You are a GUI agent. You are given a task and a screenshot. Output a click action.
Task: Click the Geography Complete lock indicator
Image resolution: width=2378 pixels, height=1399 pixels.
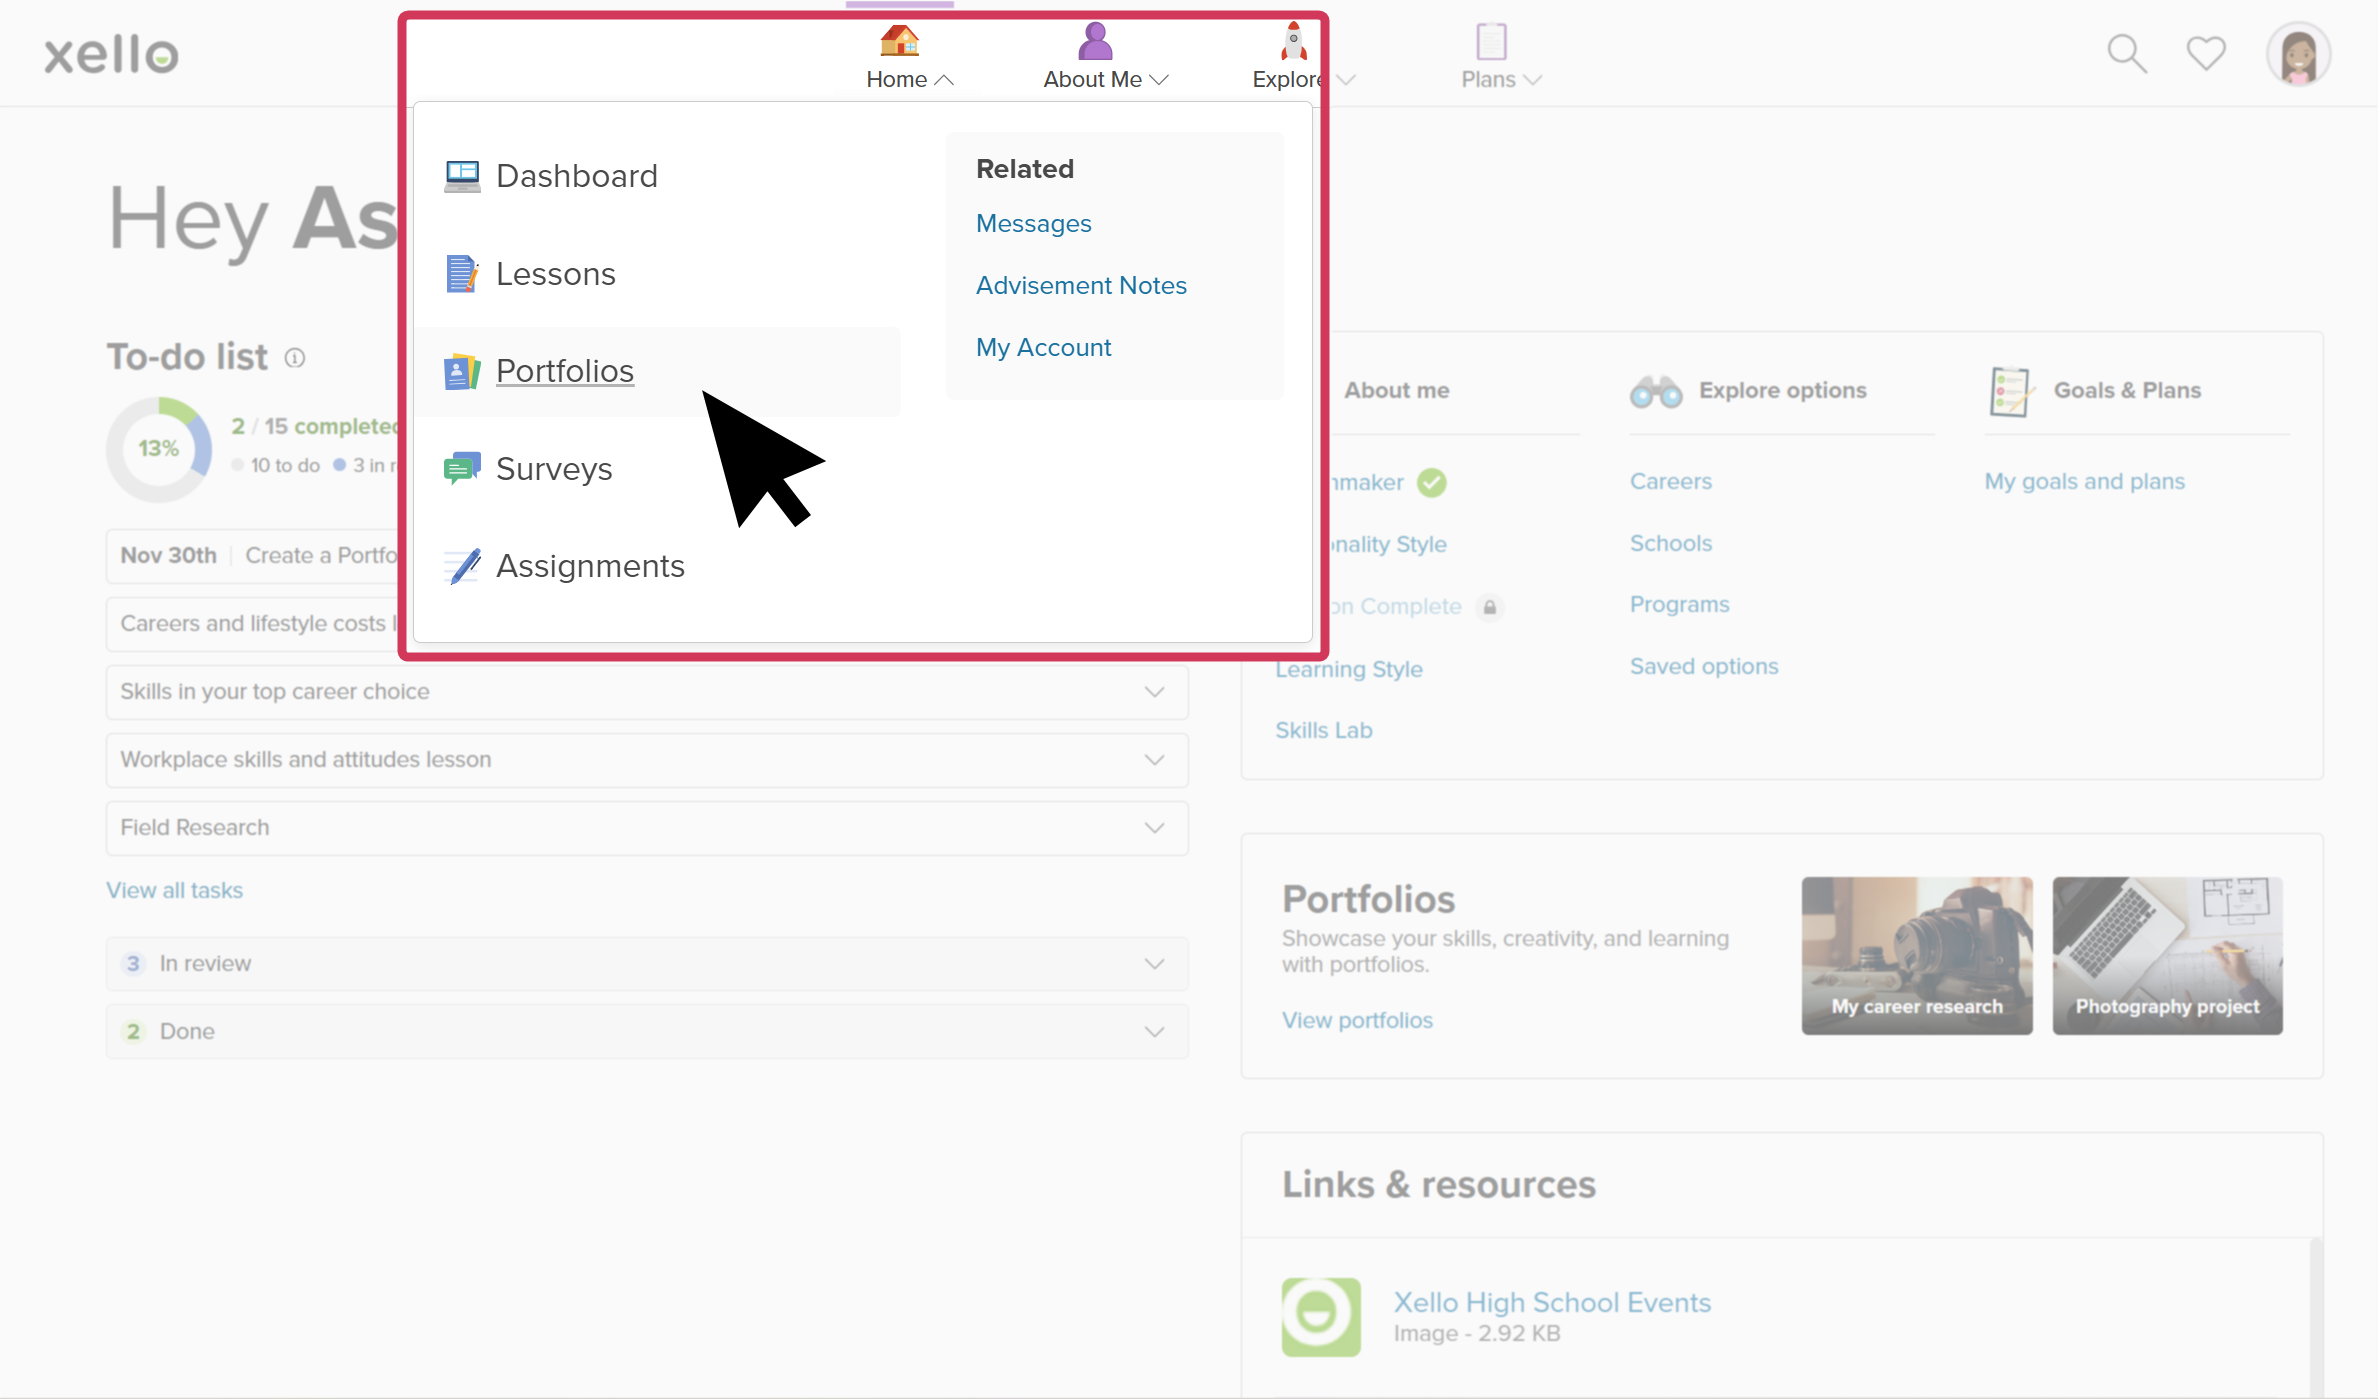click(1490, 607)
